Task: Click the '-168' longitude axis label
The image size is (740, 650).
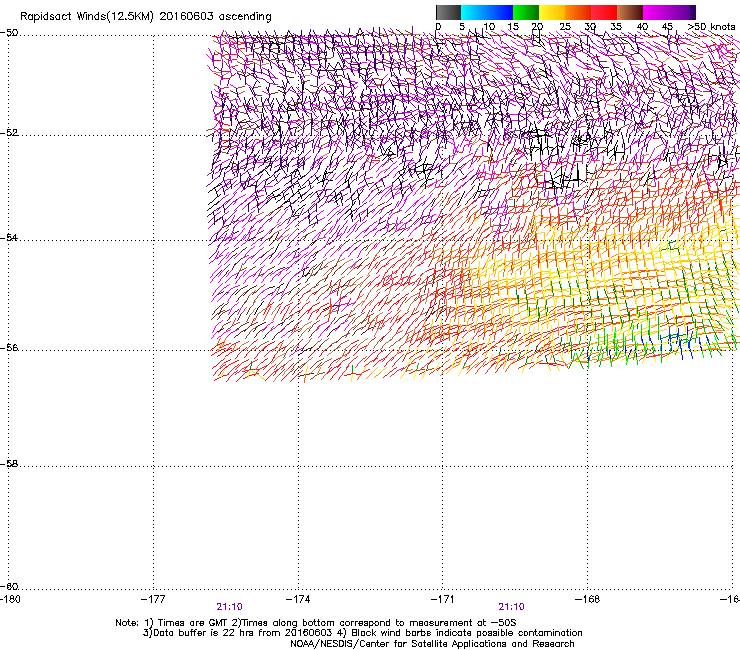Action: [588, 599]
